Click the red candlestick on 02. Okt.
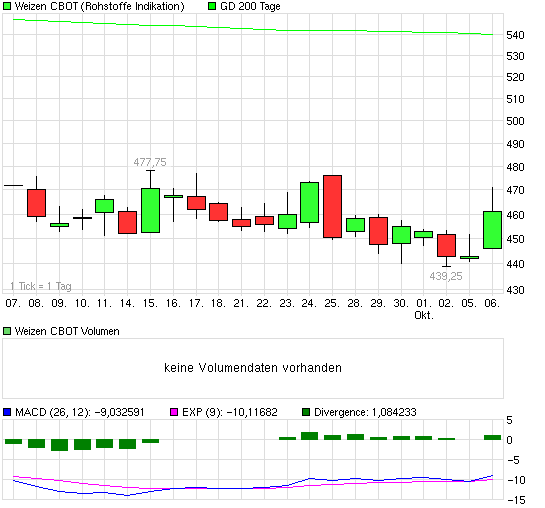Viewport: 545px width, 508px height. pos(446,245)
